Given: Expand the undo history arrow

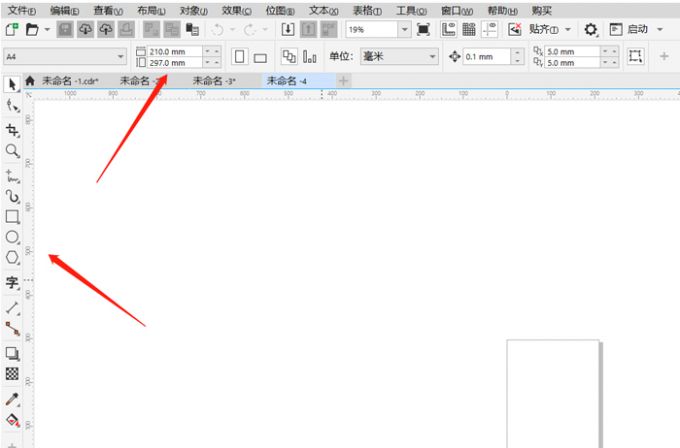Looking at the screenshot, I should (232, 29).
